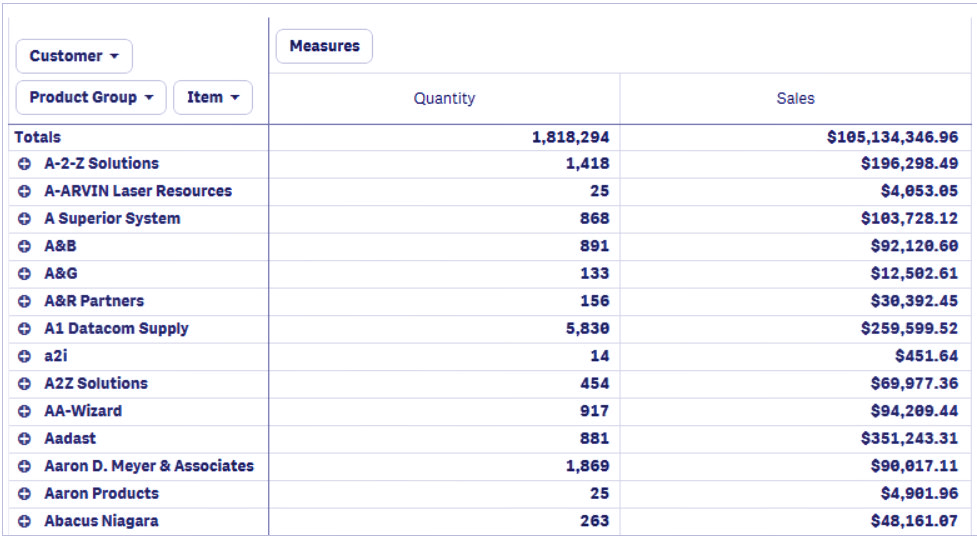Expand A1 Datacom Supply row

pyautogui.click(x=24, y=328)
